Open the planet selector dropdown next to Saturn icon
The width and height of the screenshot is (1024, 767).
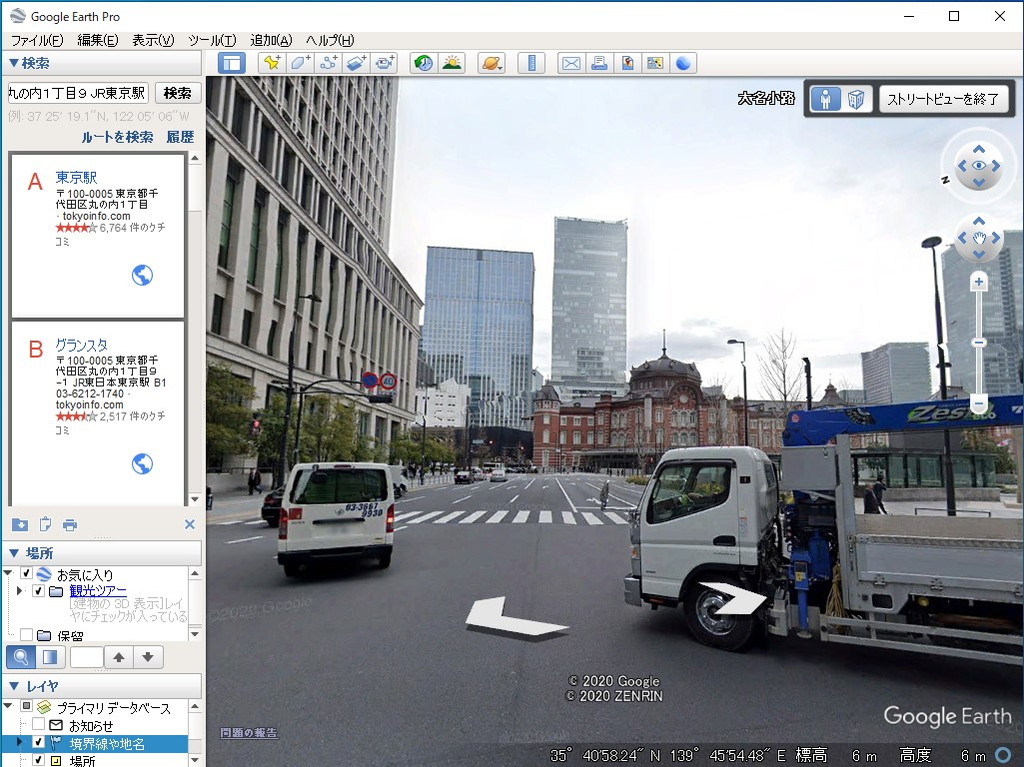pyautogui.click(x=500, y=66)
